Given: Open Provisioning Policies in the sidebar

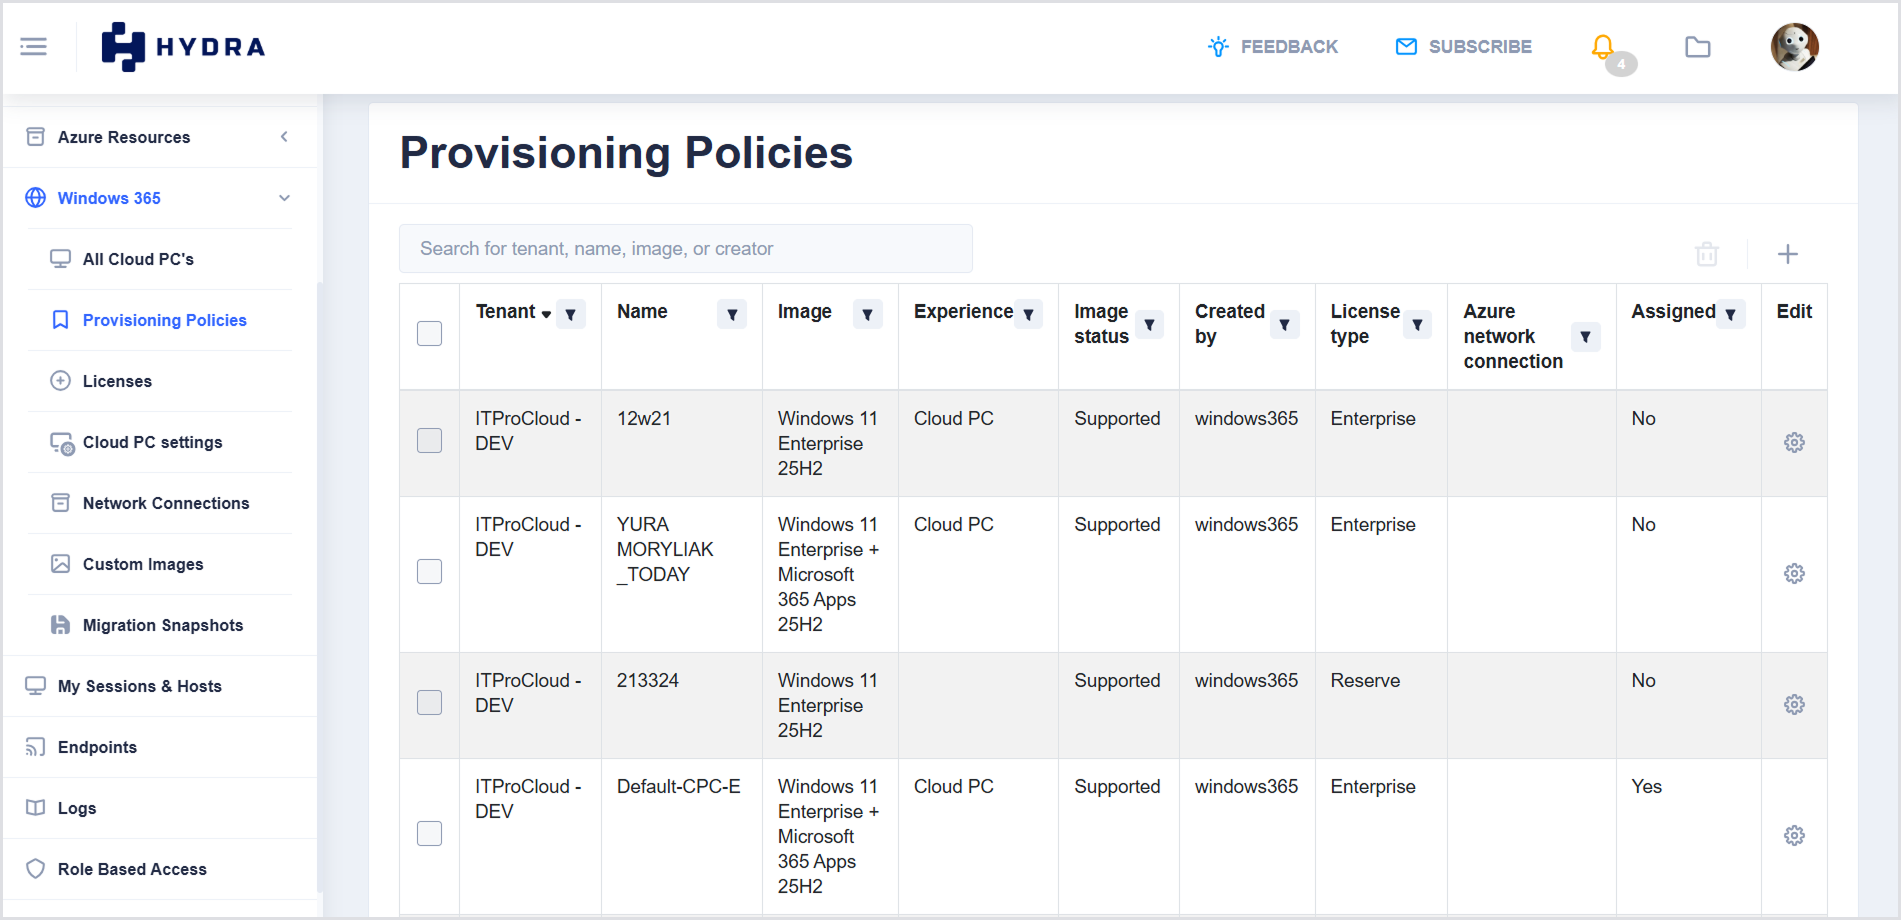Looking at the screenshot, I should 160,320.
